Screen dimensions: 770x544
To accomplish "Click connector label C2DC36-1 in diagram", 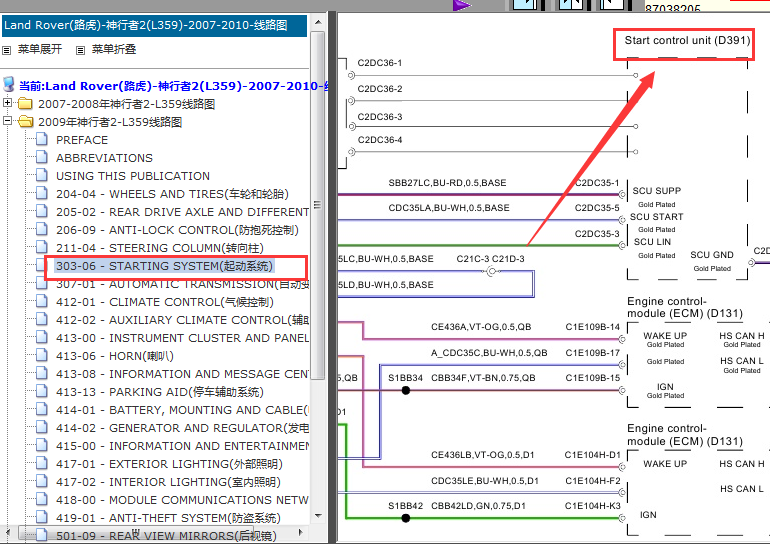I will (380, 63).
